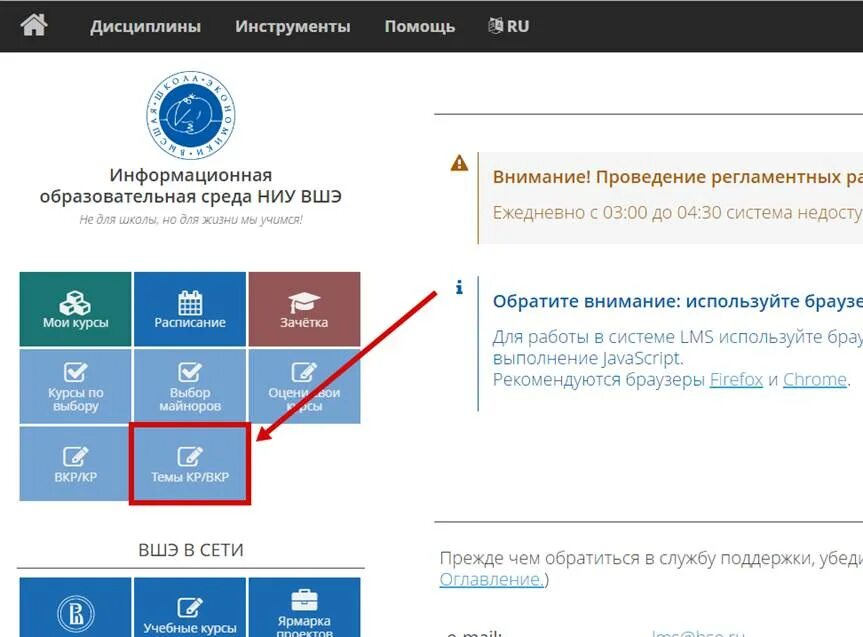Open the Дисциплины menu
This screenshot has height=637, width=863.
[145, 26]
